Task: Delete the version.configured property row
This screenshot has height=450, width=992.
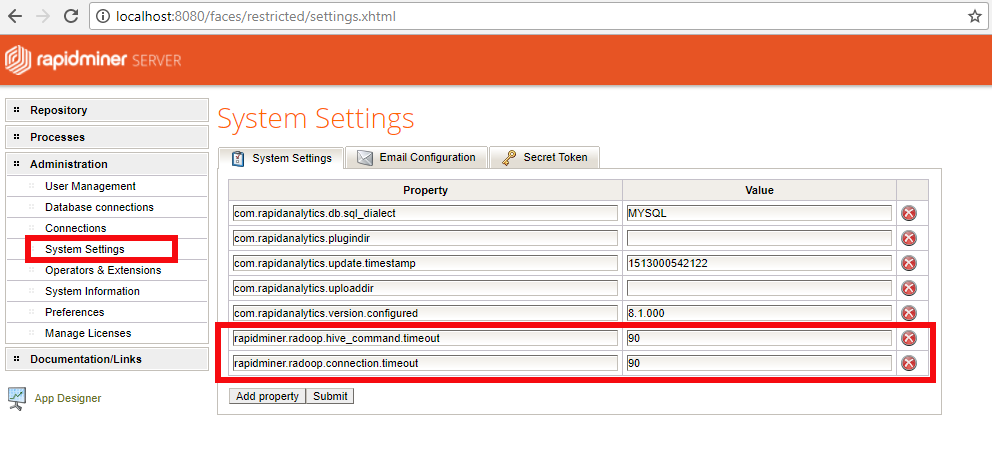Action: pos(909,313)
